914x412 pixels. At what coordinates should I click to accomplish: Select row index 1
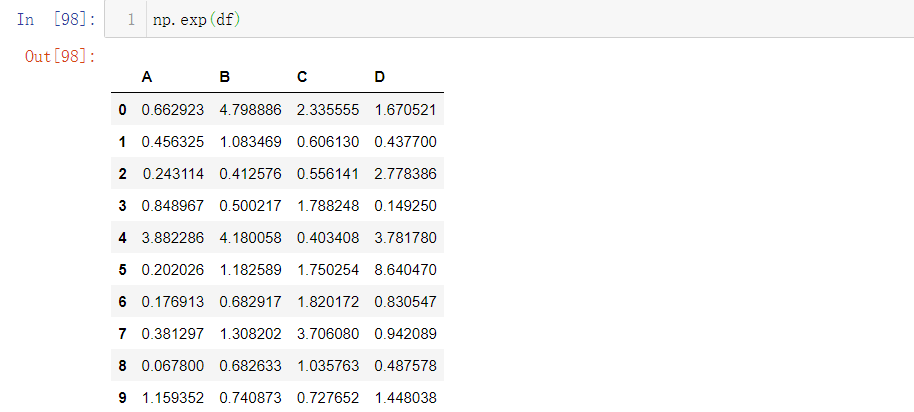point(122,142)
